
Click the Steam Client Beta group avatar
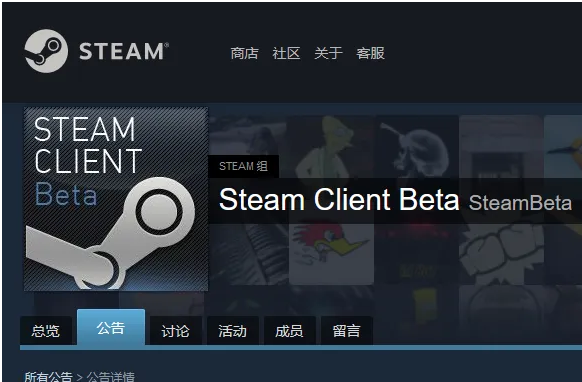coord(116,199)
